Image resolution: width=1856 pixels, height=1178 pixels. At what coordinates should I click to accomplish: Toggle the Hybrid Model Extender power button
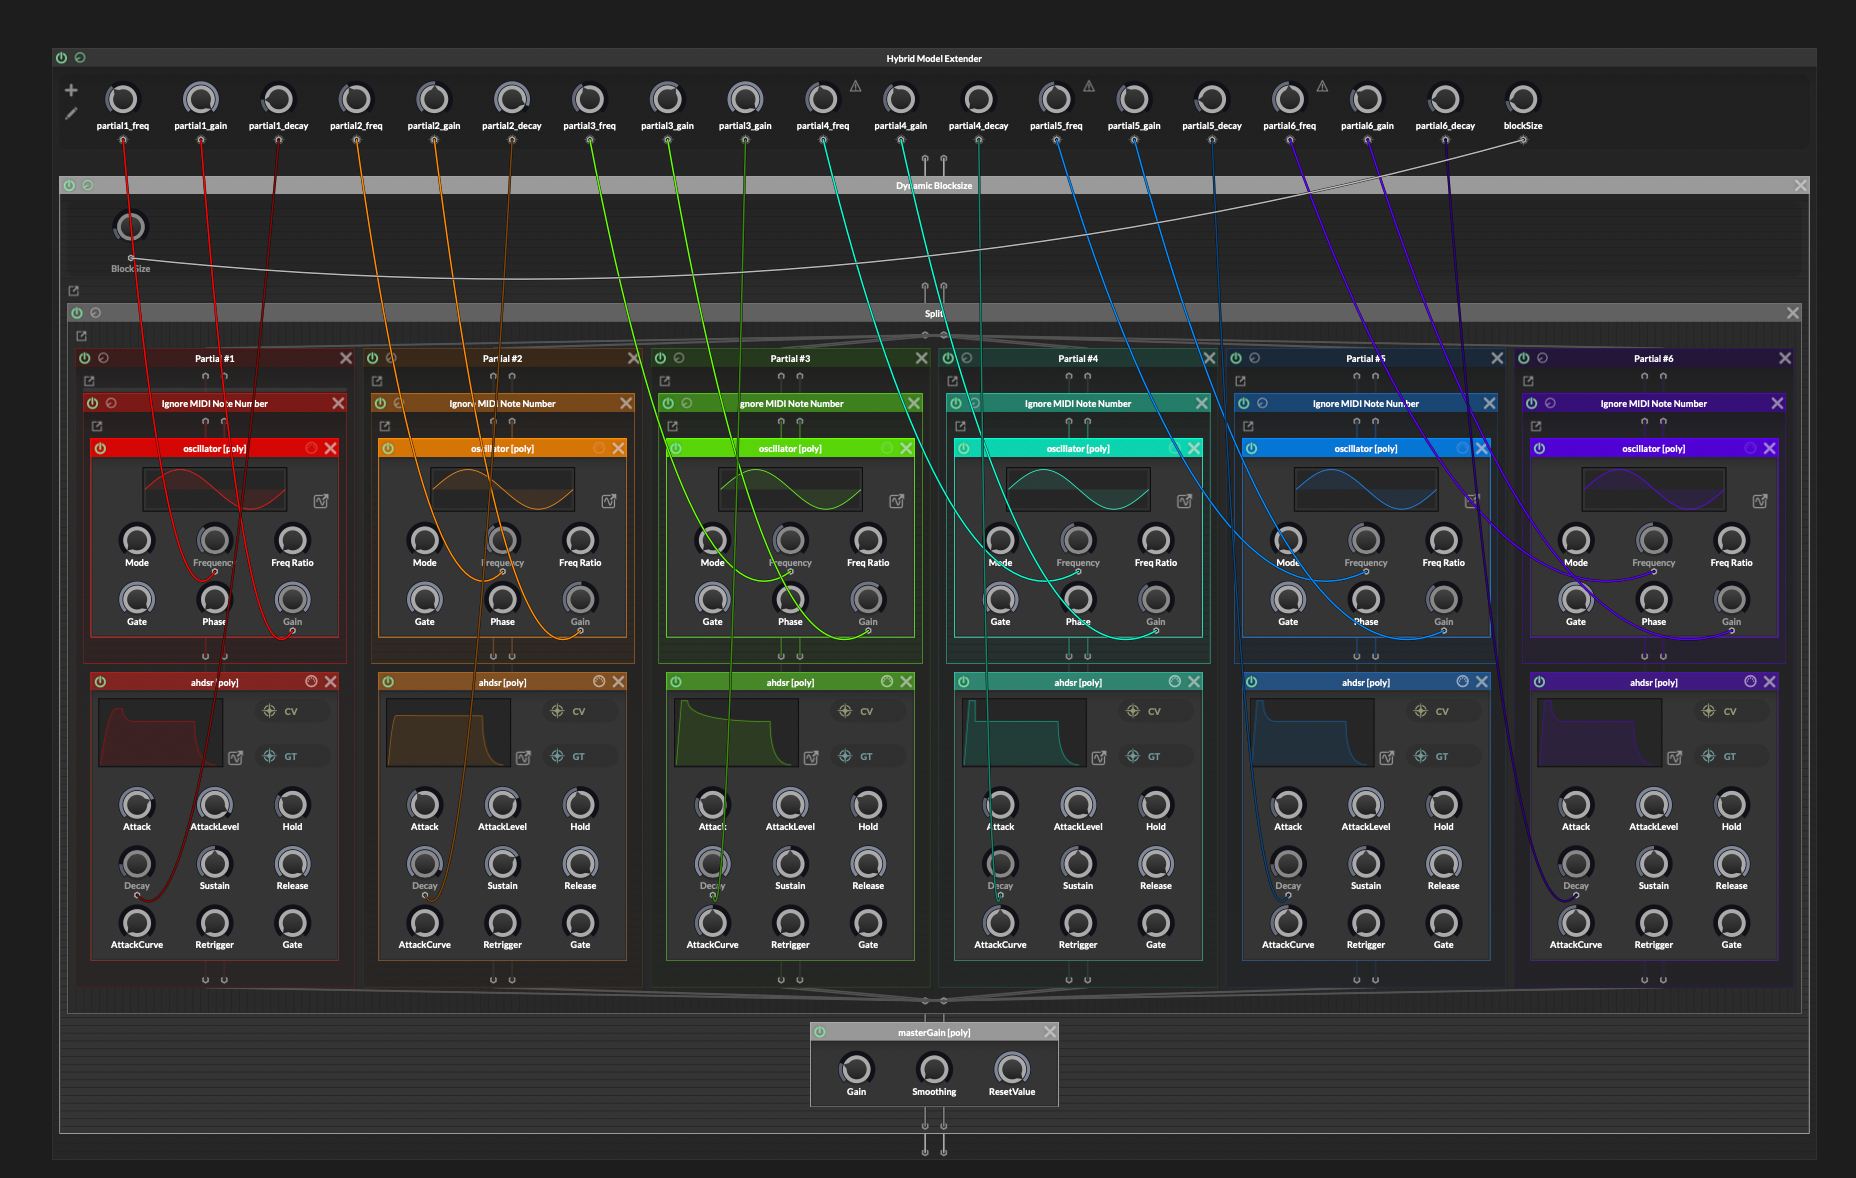(x=61, y=58)
